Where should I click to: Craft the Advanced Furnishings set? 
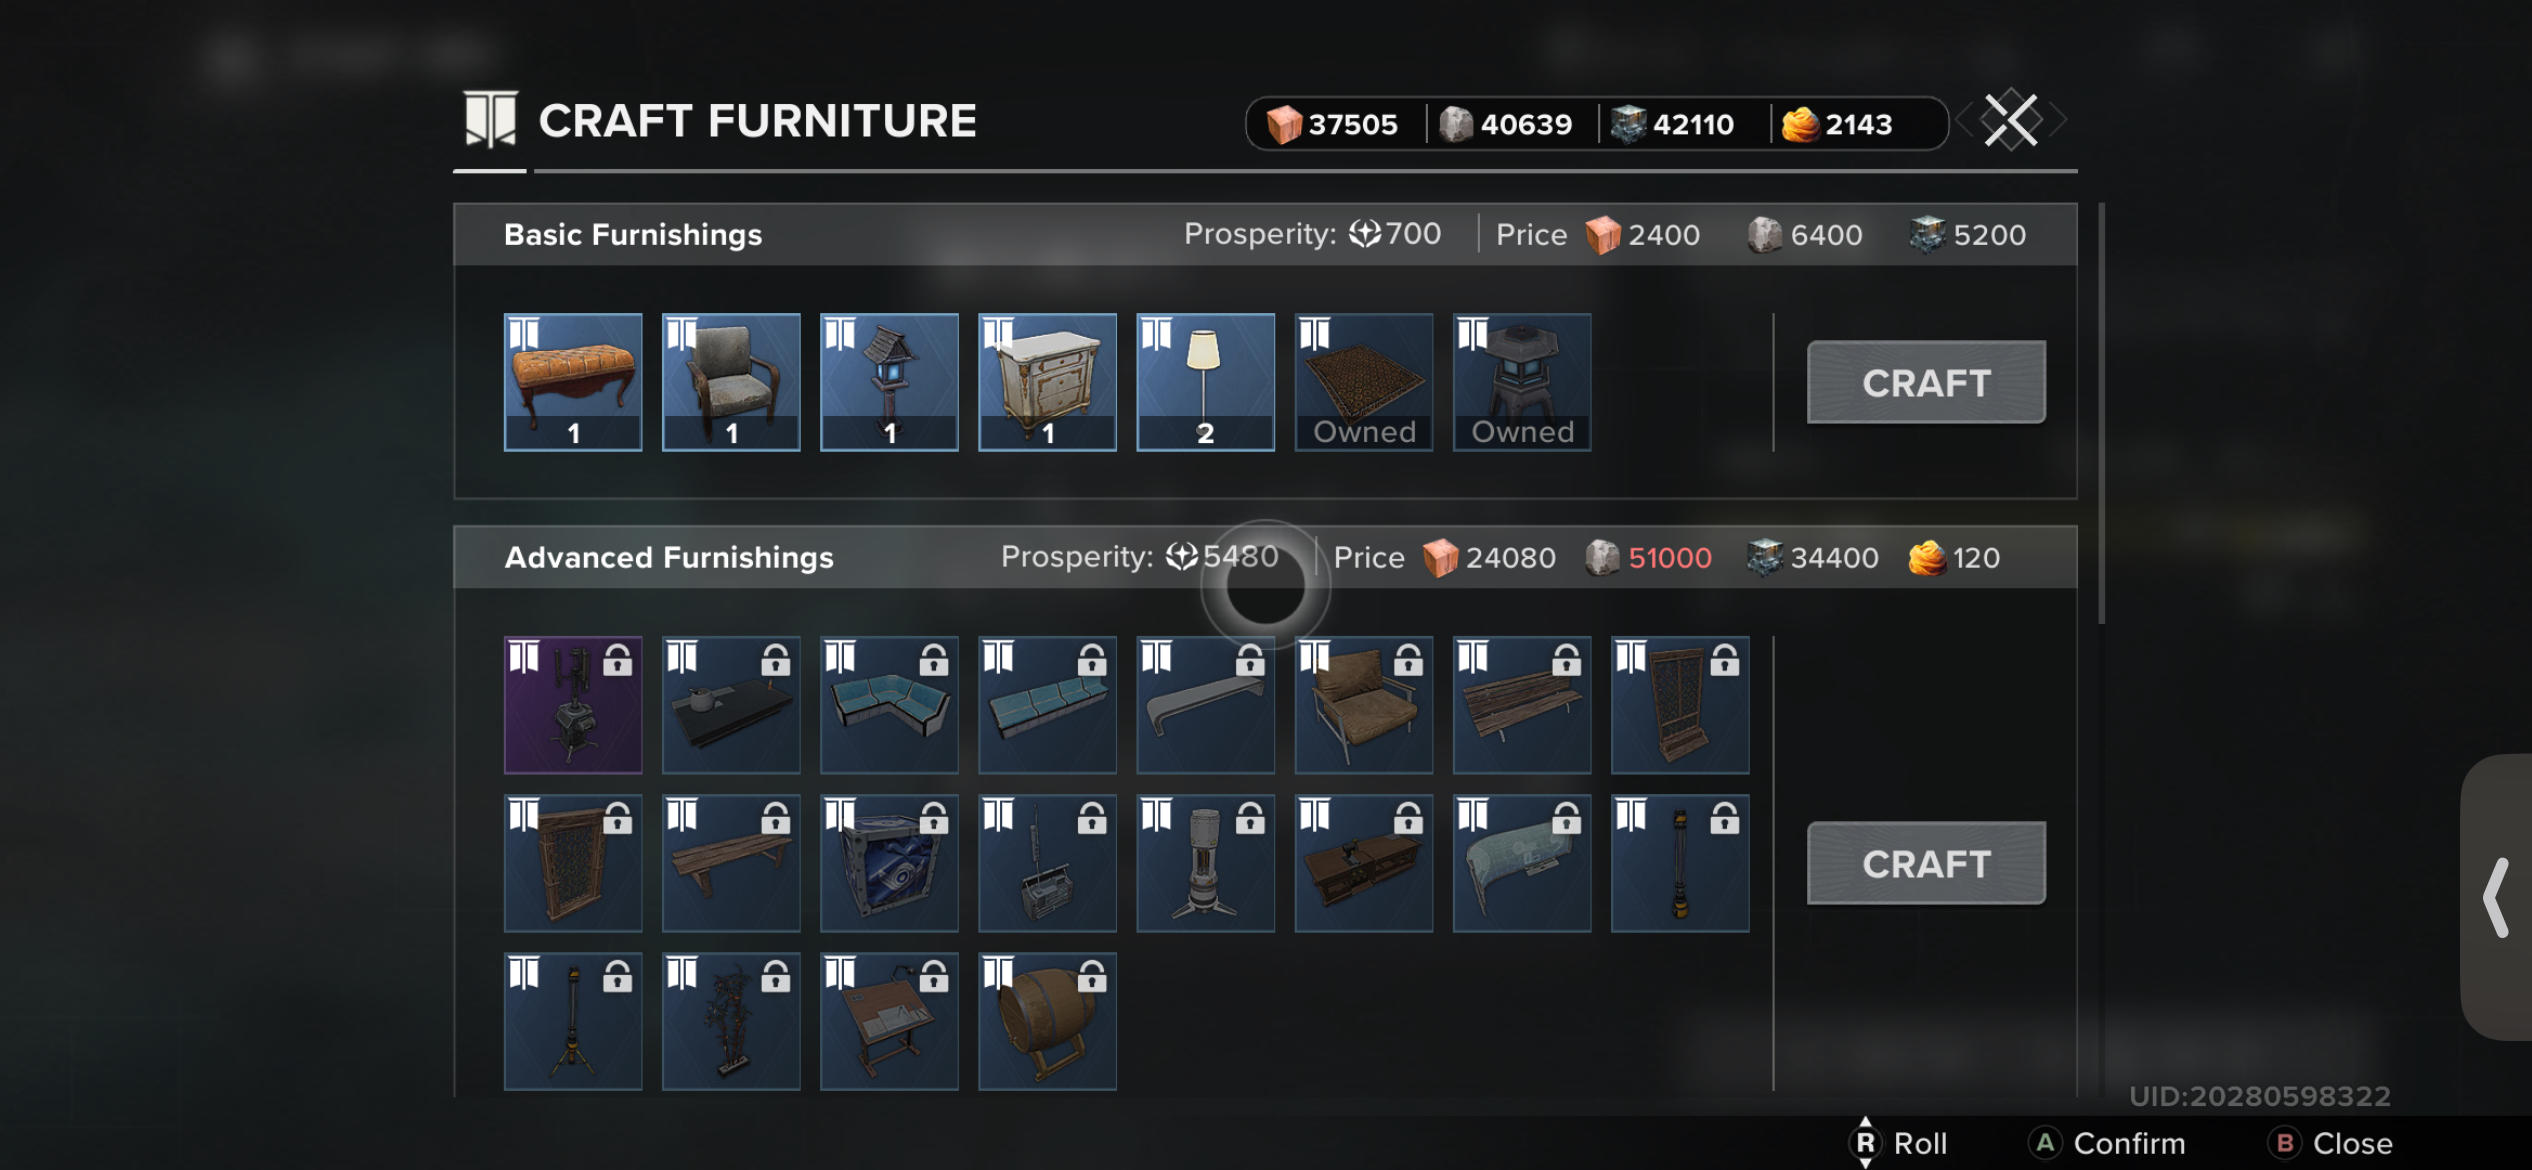[x=1926, y=864]
